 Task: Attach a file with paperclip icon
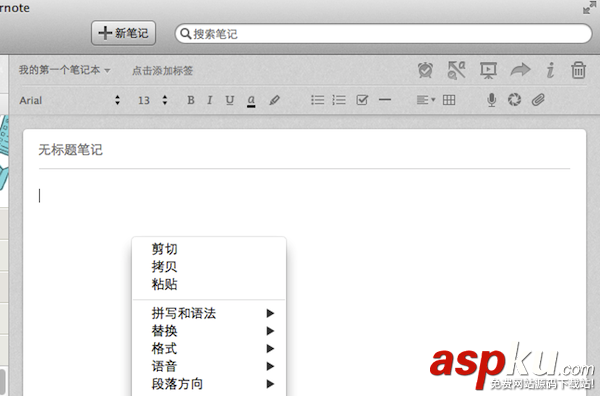pos(538,100)
